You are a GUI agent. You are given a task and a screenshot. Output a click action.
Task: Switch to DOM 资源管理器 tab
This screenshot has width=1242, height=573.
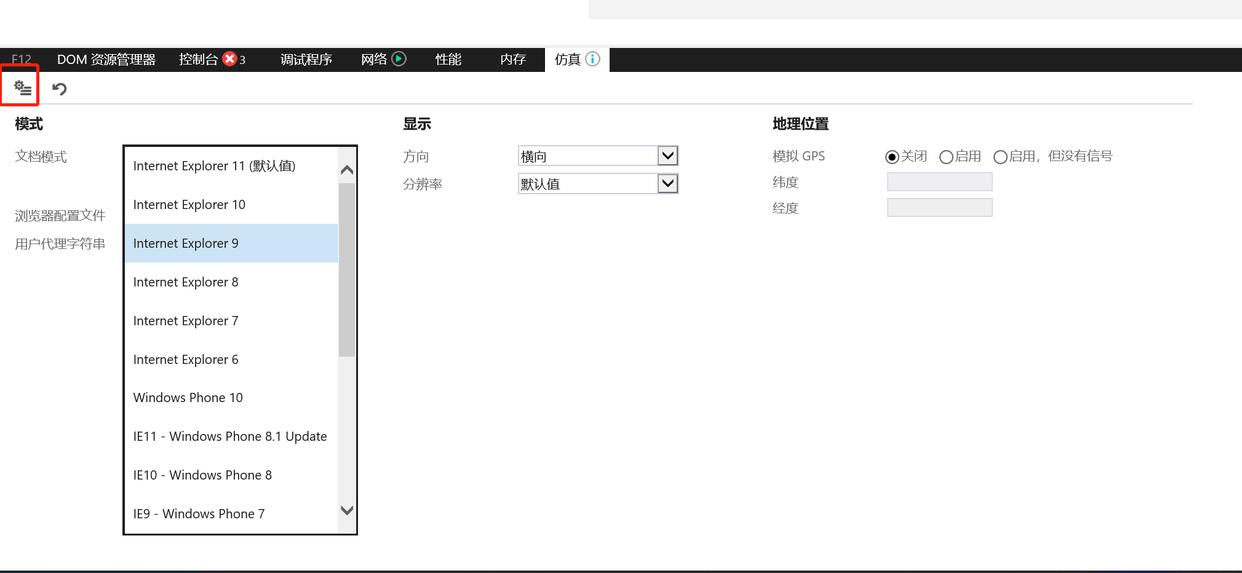click(106, 60)
